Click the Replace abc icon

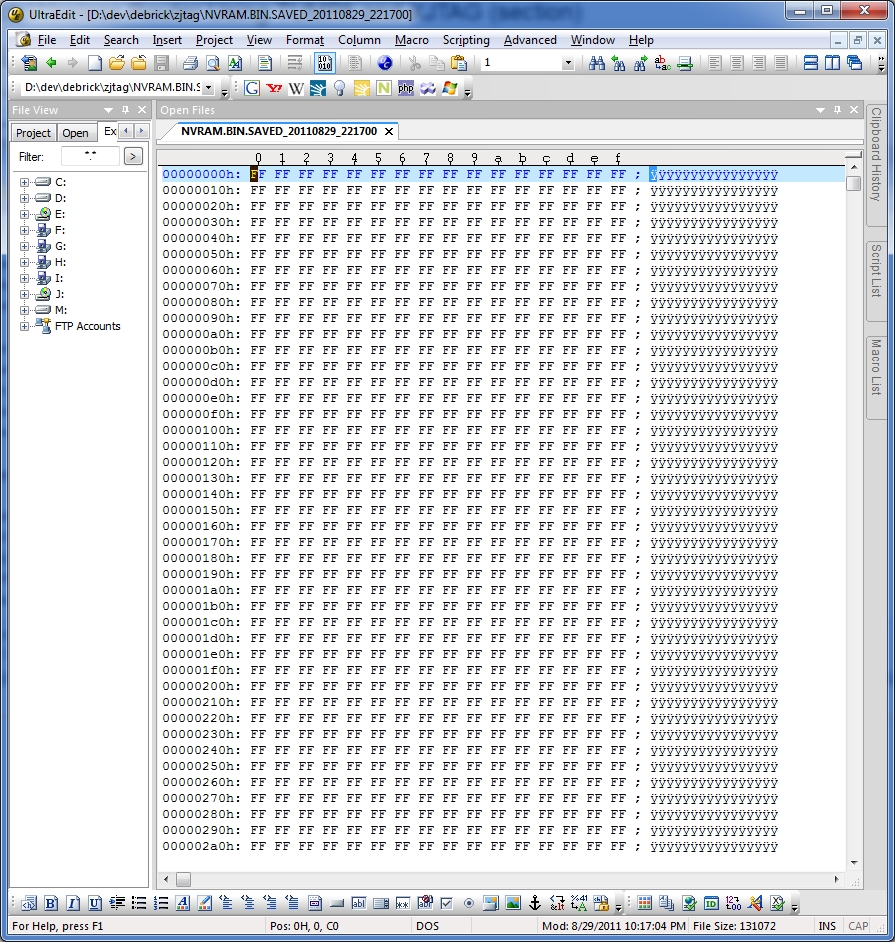pyautogui.click(x=663, y=62)
